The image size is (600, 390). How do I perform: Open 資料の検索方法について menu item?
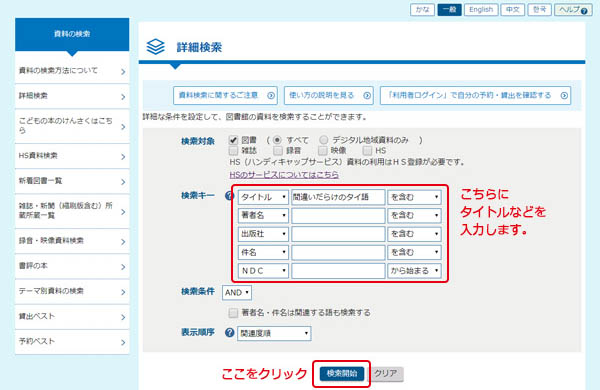(x=72, y=71)
